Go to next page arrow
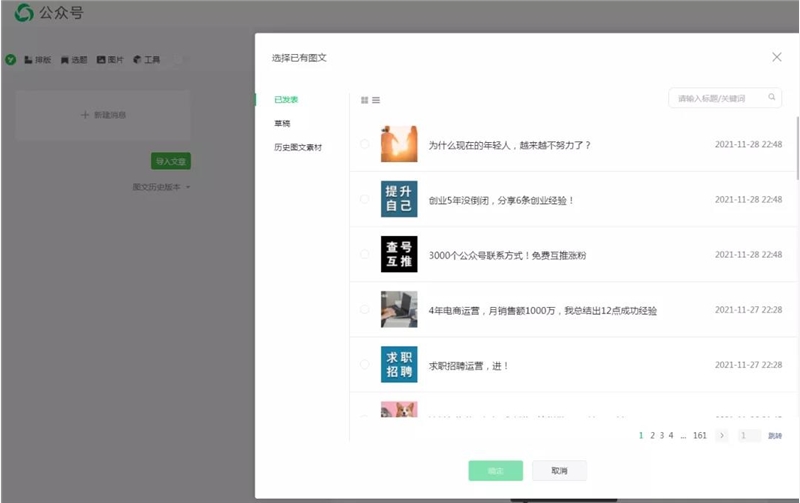Screen dimensions: 800x503 tap(721, 435)
